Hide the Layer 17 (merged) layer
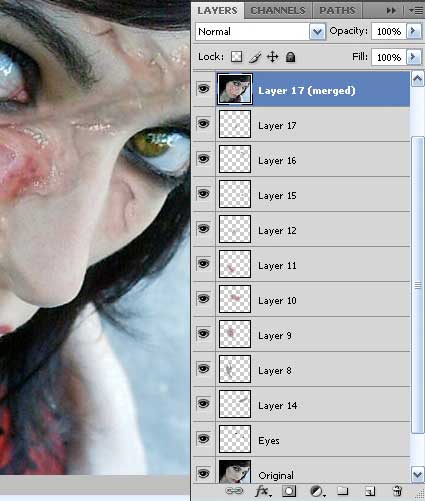Screen dimensions: 425x501 pyautogui.click(x=204, y=89)
